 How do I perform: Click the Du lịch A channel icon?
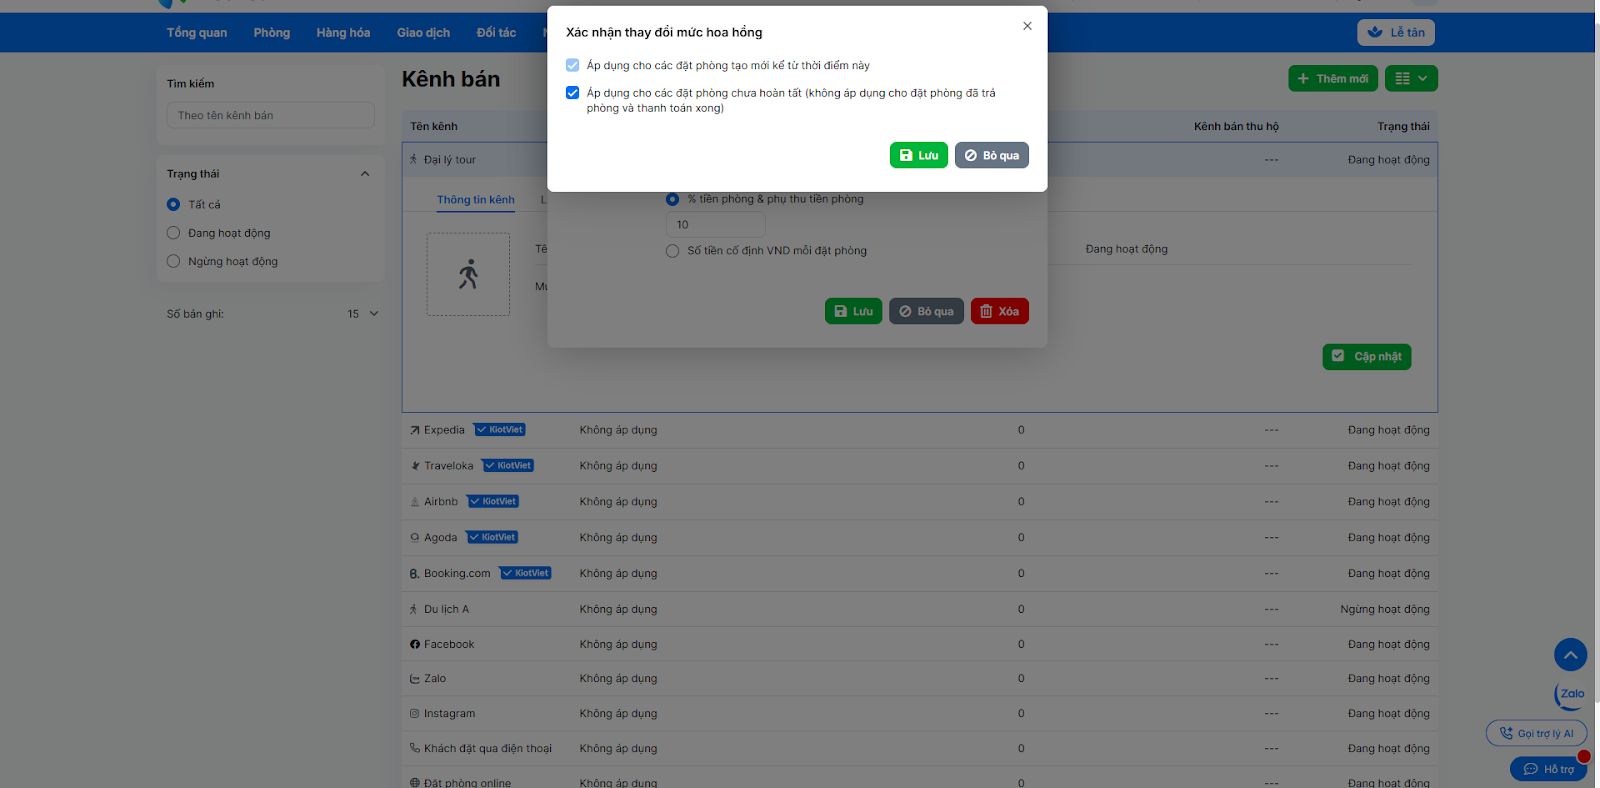point(414,610)
